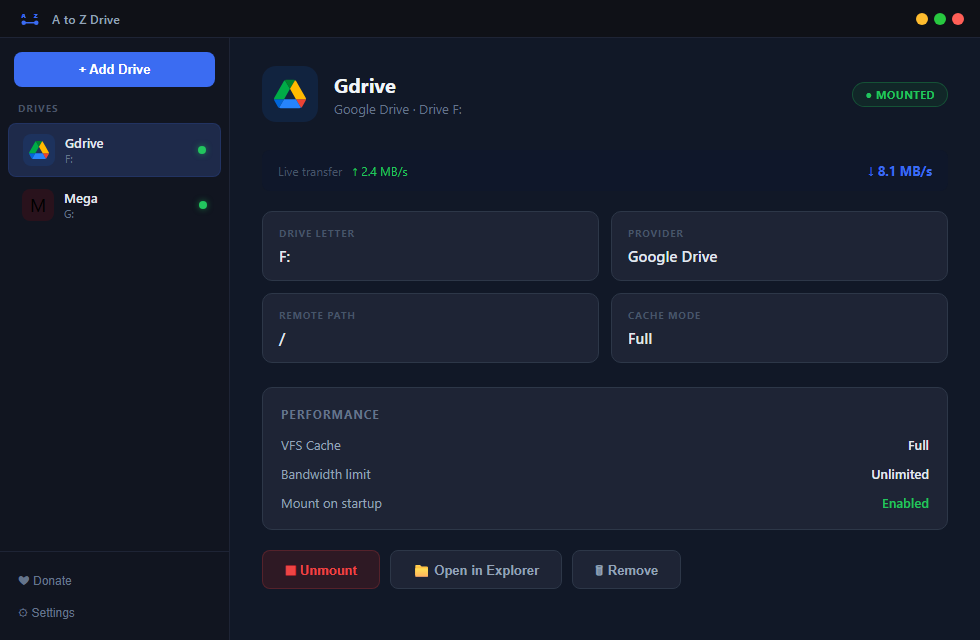
Task: Add a new drive
Action: tap(114, 69)
